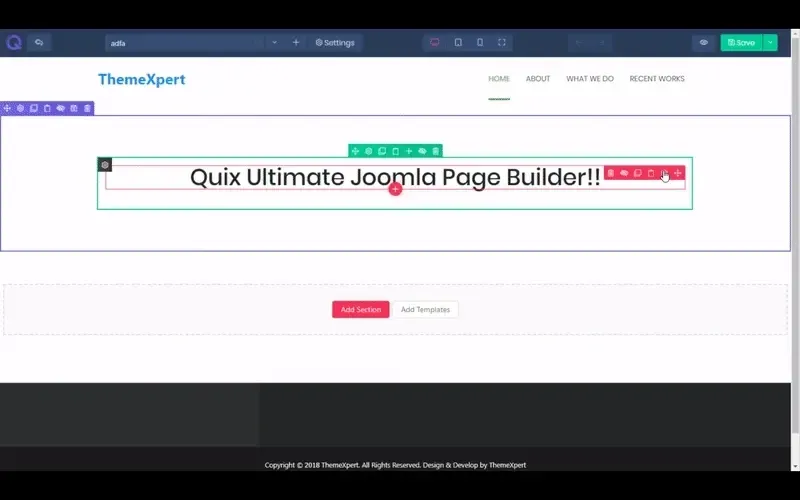Click the red toolbar icon under the cursor
800x500 pixels.
pyautogui.click(x=664, y=173)
